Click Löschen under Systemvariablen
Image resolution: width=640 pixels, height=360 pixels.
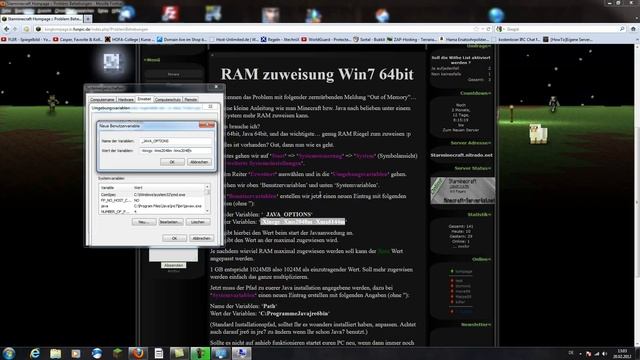click(198, 222)
